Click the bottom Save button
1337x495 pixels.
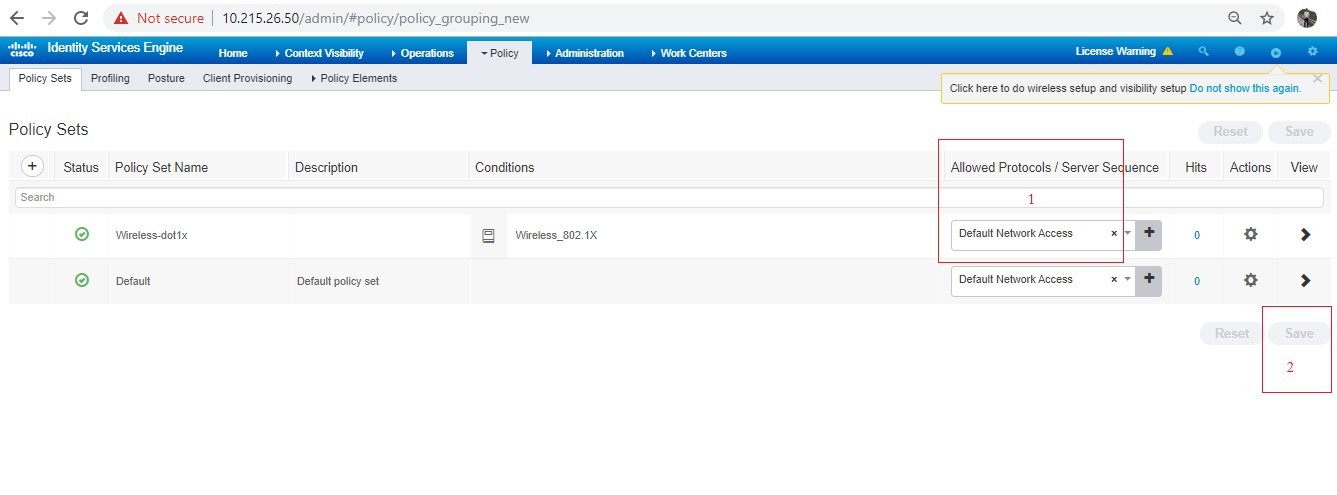coord(1299,334)
